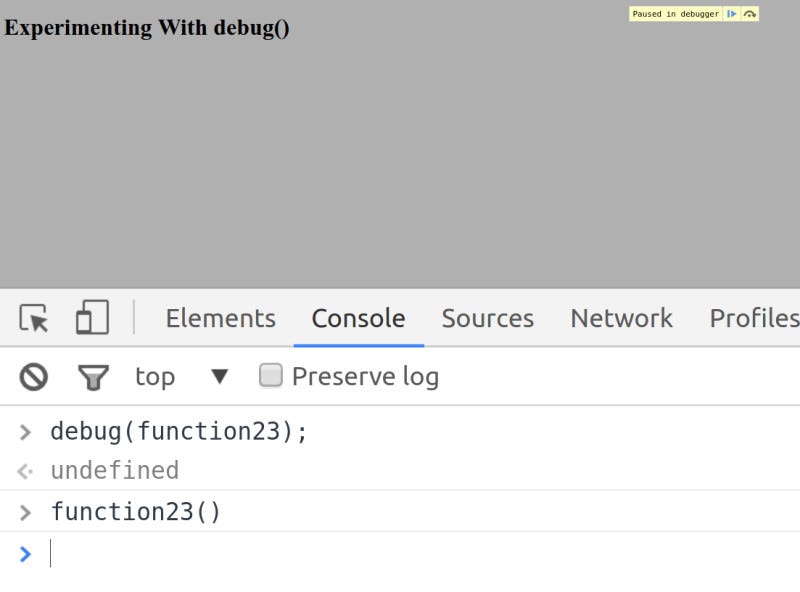Open the console filter options
Viewport: 800px width, 592px height.
[93, 377]
